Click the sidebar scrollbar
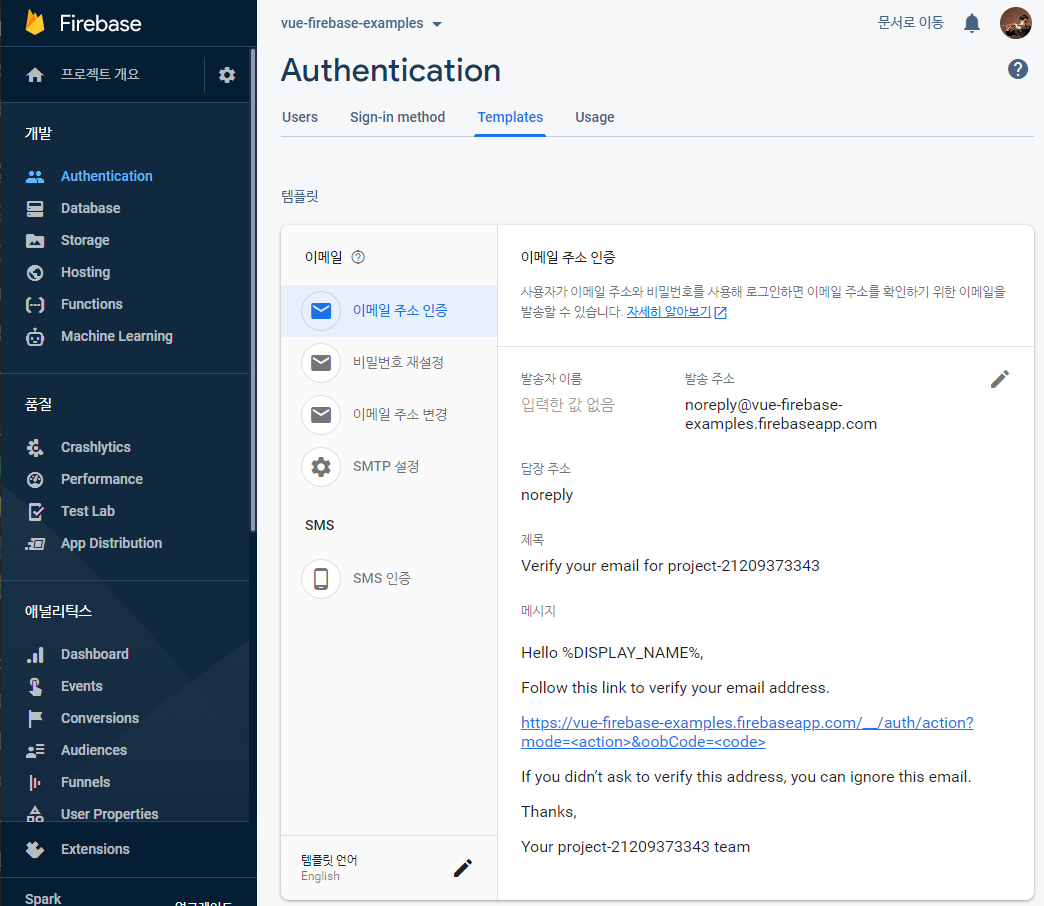 point(253,290)
